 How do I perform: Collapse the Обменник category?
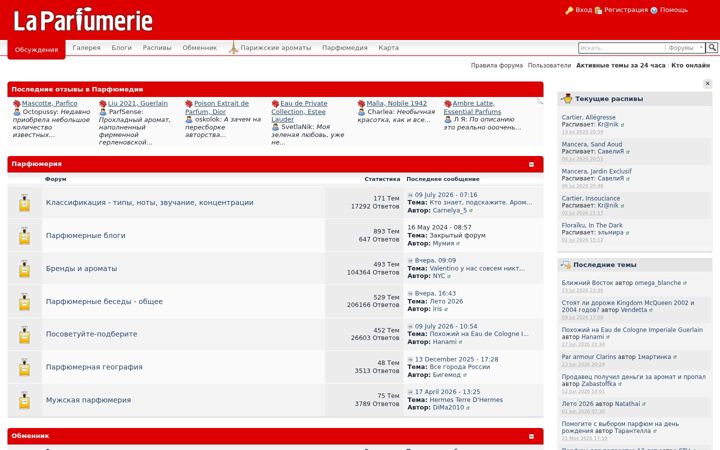[531, 436]
